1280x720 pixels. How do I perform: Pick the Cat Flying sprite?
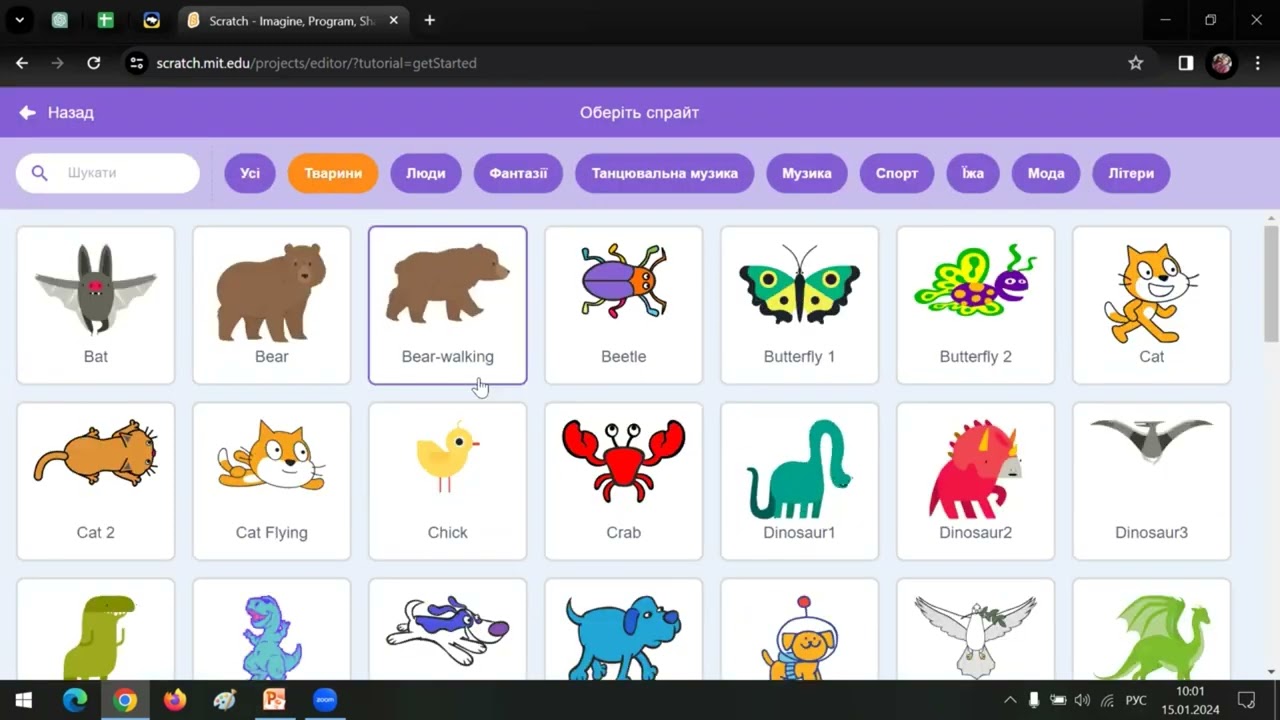click(272, 481)
